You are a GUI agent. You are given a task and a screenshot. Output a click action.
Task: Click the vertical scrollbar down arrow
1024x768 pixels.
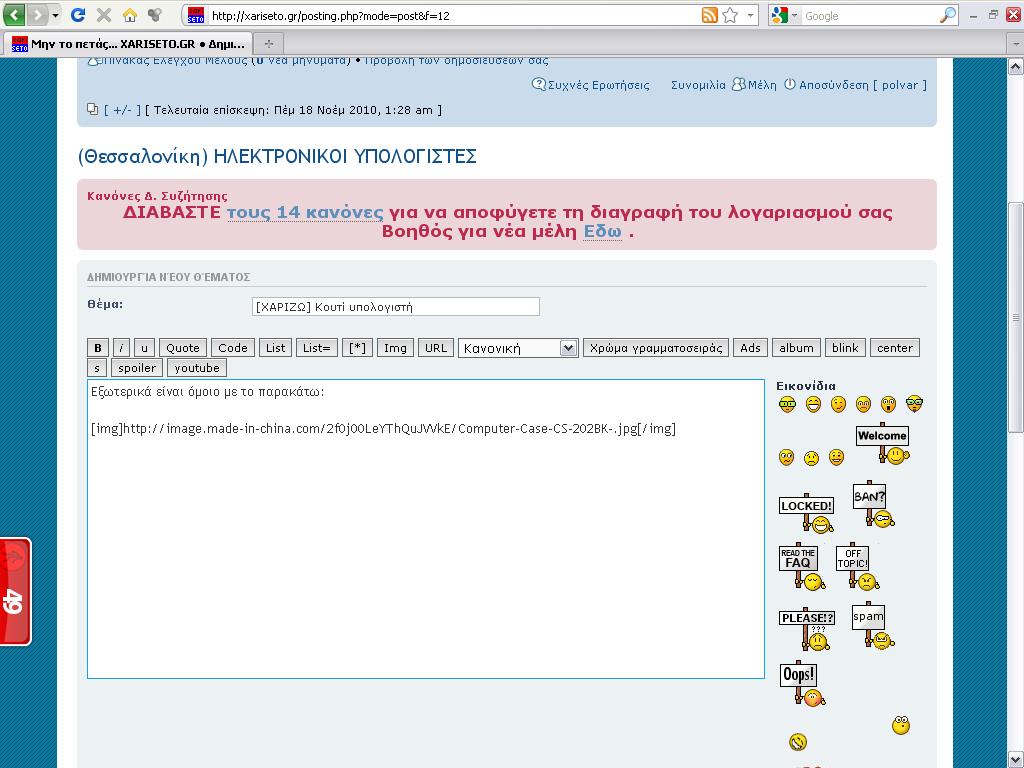pyautogui.click(x=1016, y=759)
